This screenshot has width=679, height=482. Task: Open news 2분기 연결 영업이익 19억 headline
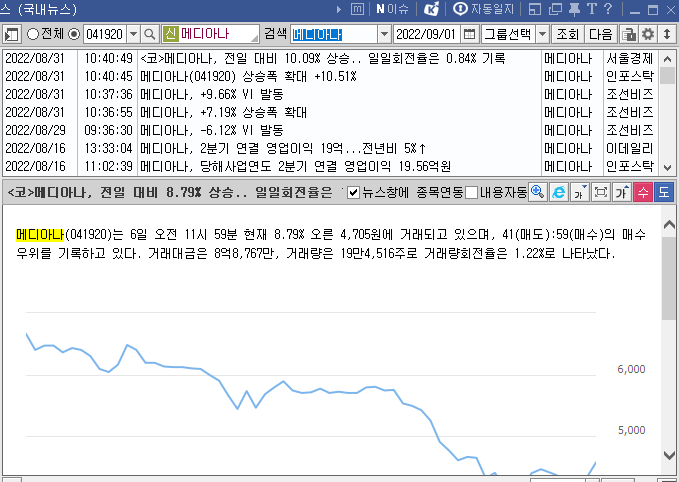tap(283, 149)
